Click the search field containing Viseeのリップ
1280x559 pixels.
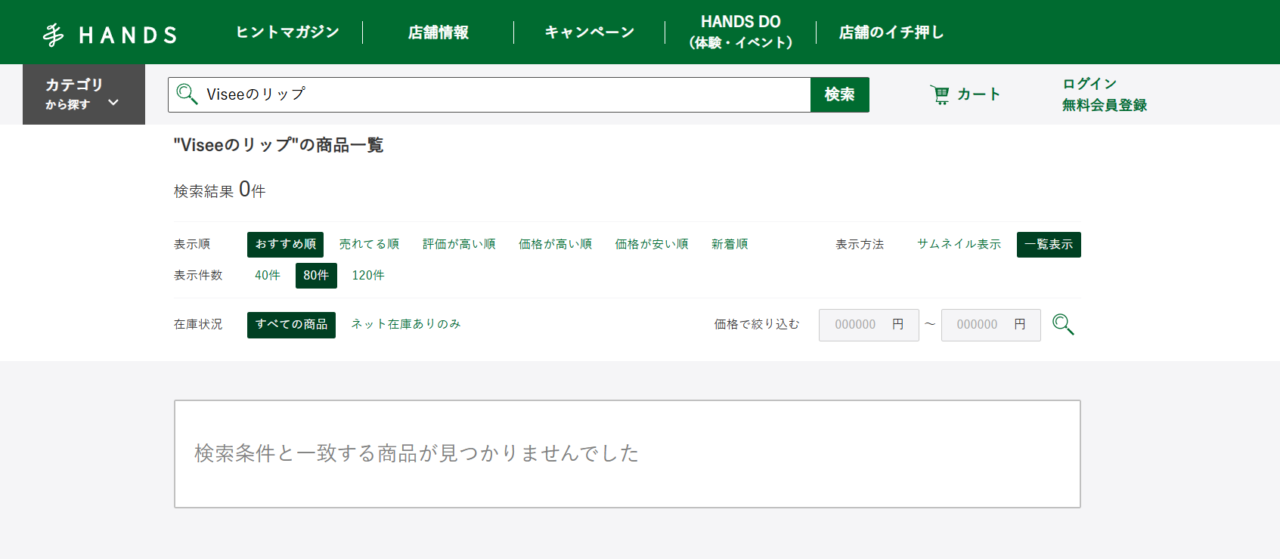pos(489,94)
